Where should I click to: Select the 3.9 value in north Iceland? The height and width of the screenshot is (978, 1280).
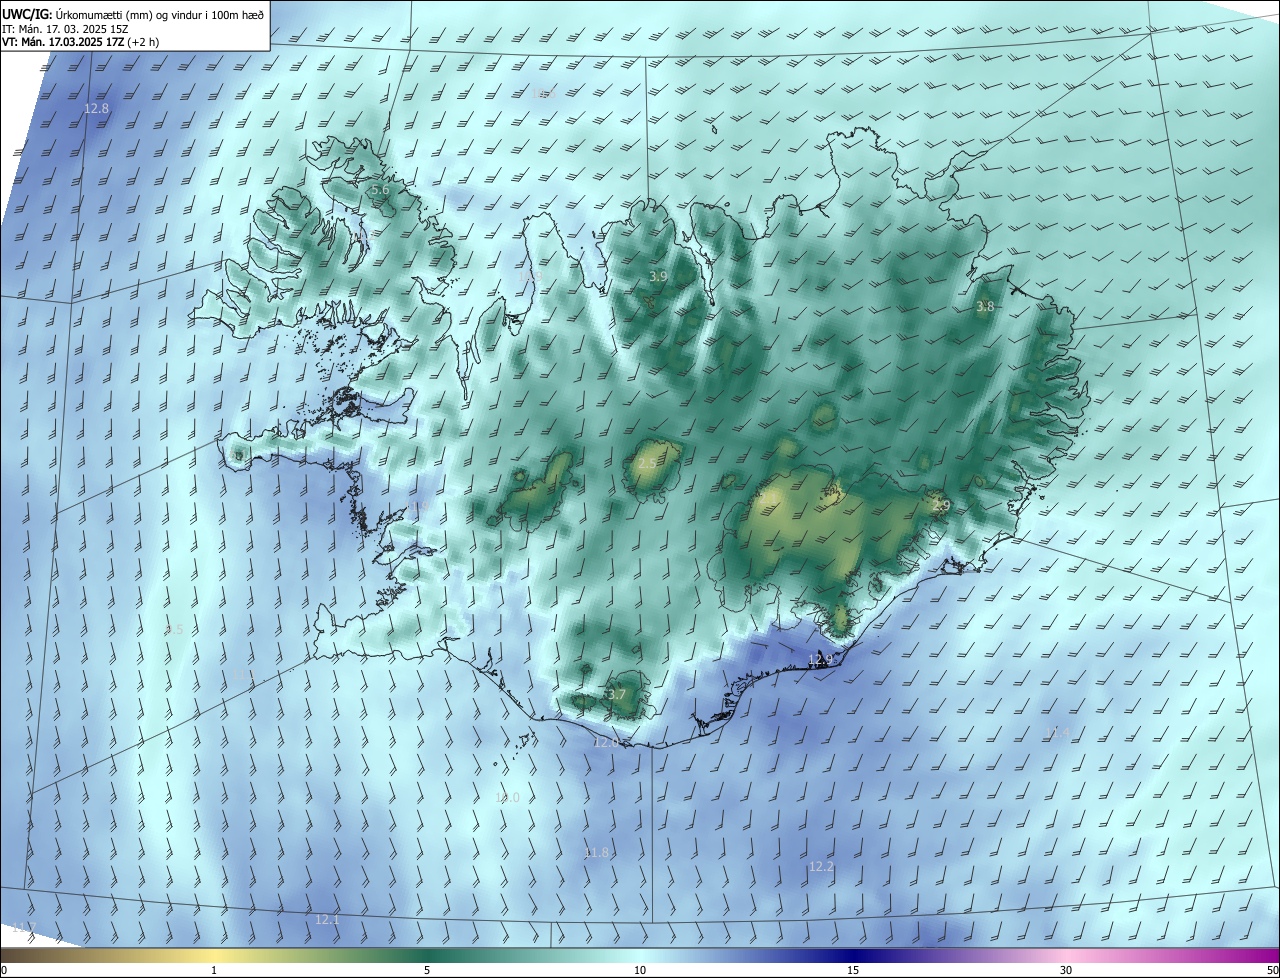click(x=658, y=276)
